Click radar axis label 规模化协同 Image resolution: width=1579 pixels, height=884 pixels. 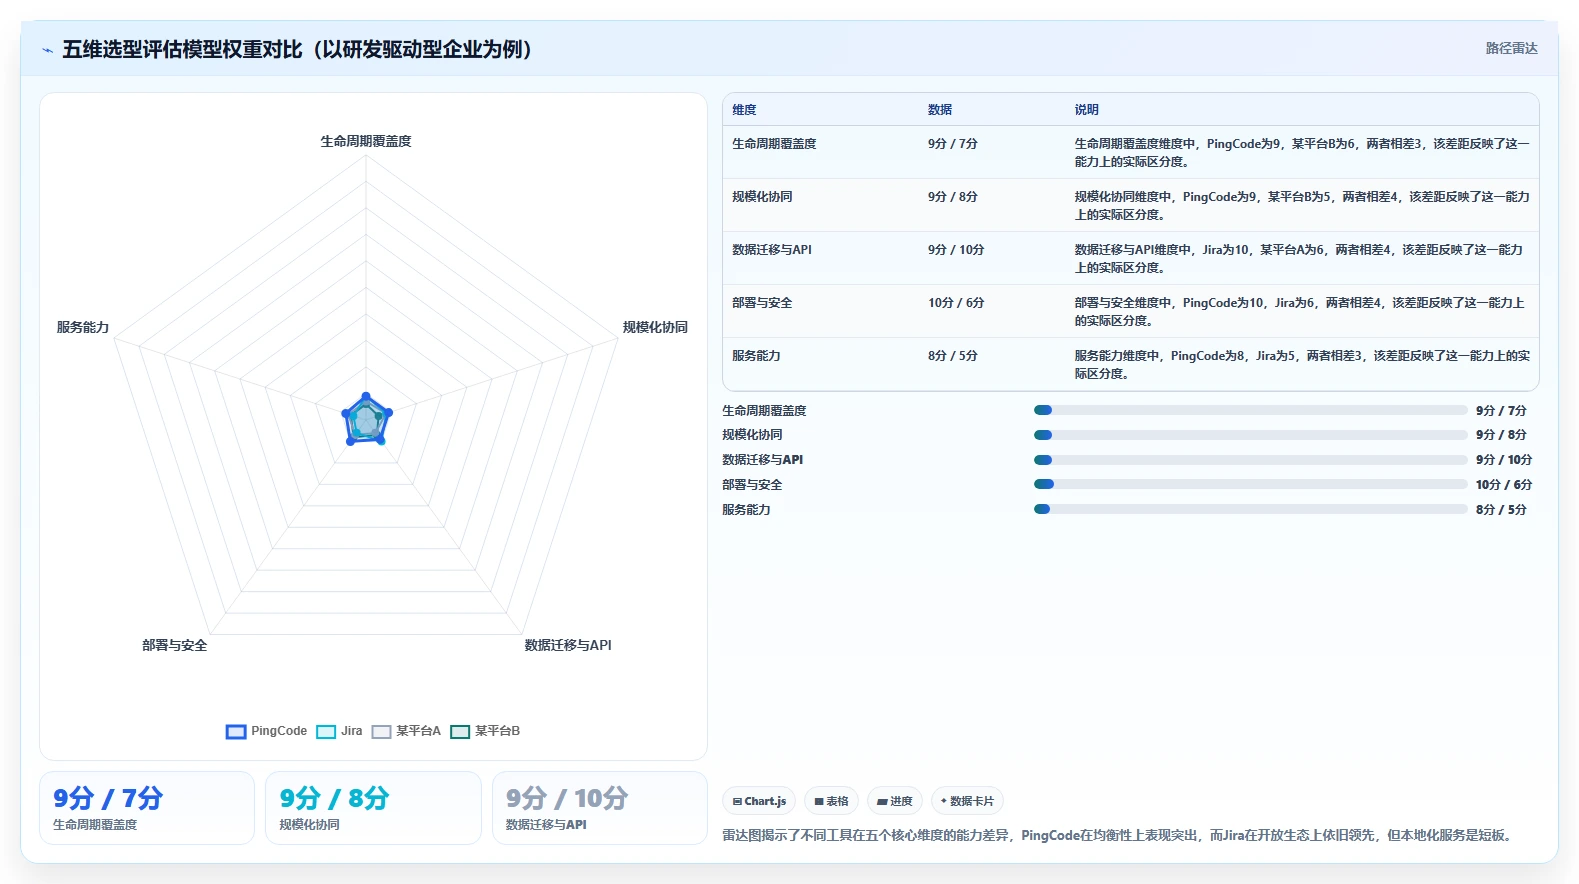coord(655,328)
